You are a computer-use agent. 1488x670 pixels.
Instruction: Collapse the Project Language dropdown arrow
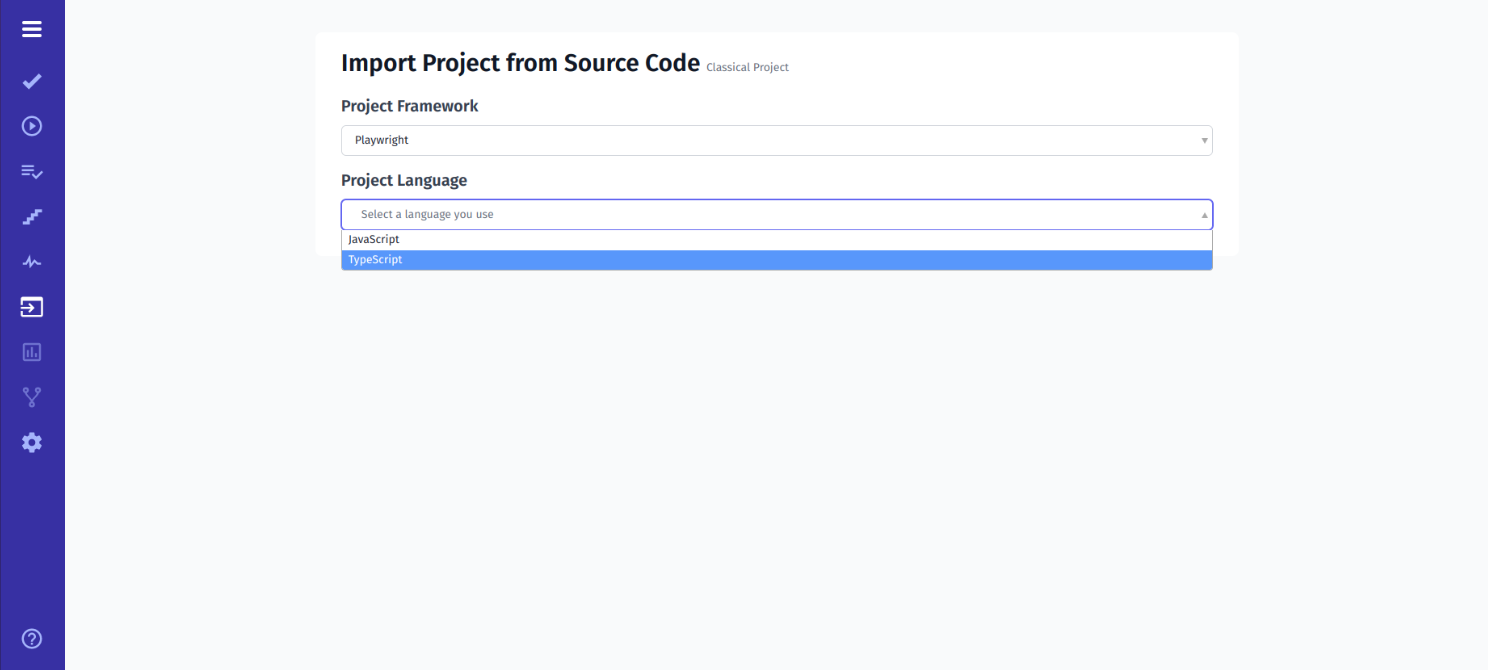[1203, 214]
